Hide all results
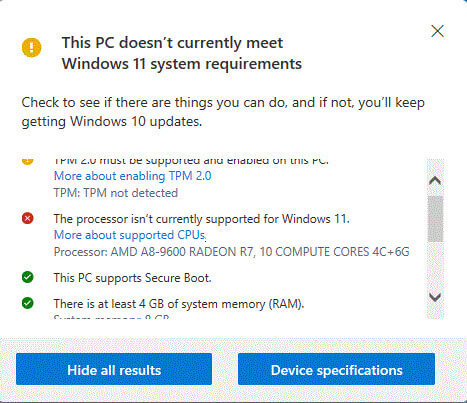The height and width of the screenshot is (403, 467). pos(114,369)
